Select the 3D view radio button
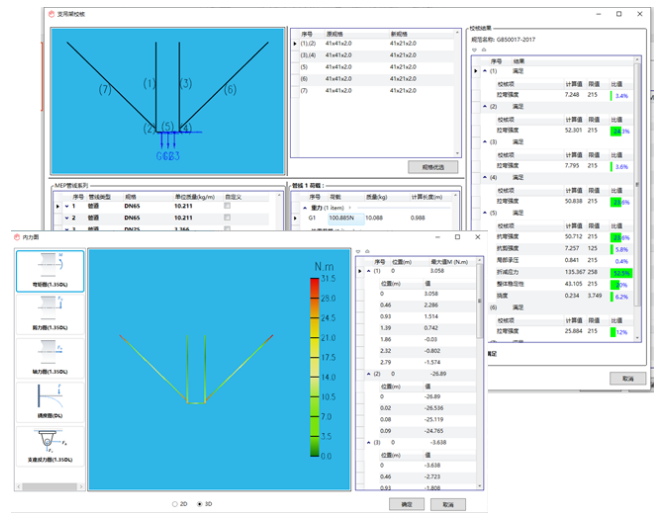Viewport: 663px width, 531px height. tap(199, 504)
